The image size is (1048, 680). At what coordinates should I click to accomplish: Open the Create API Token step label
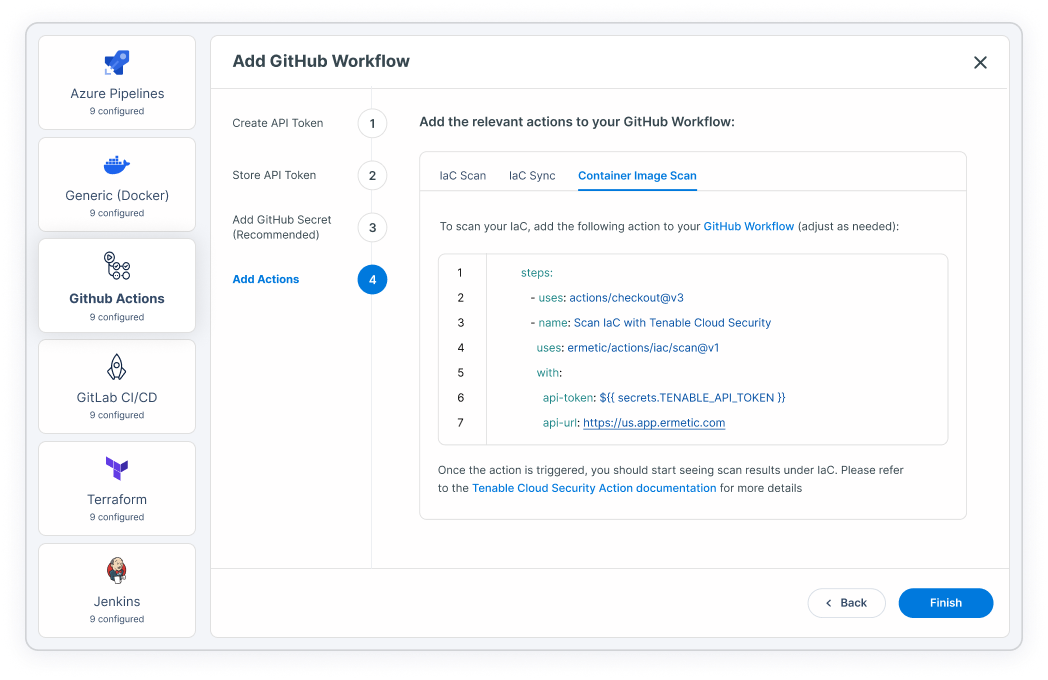coord(277,123)
